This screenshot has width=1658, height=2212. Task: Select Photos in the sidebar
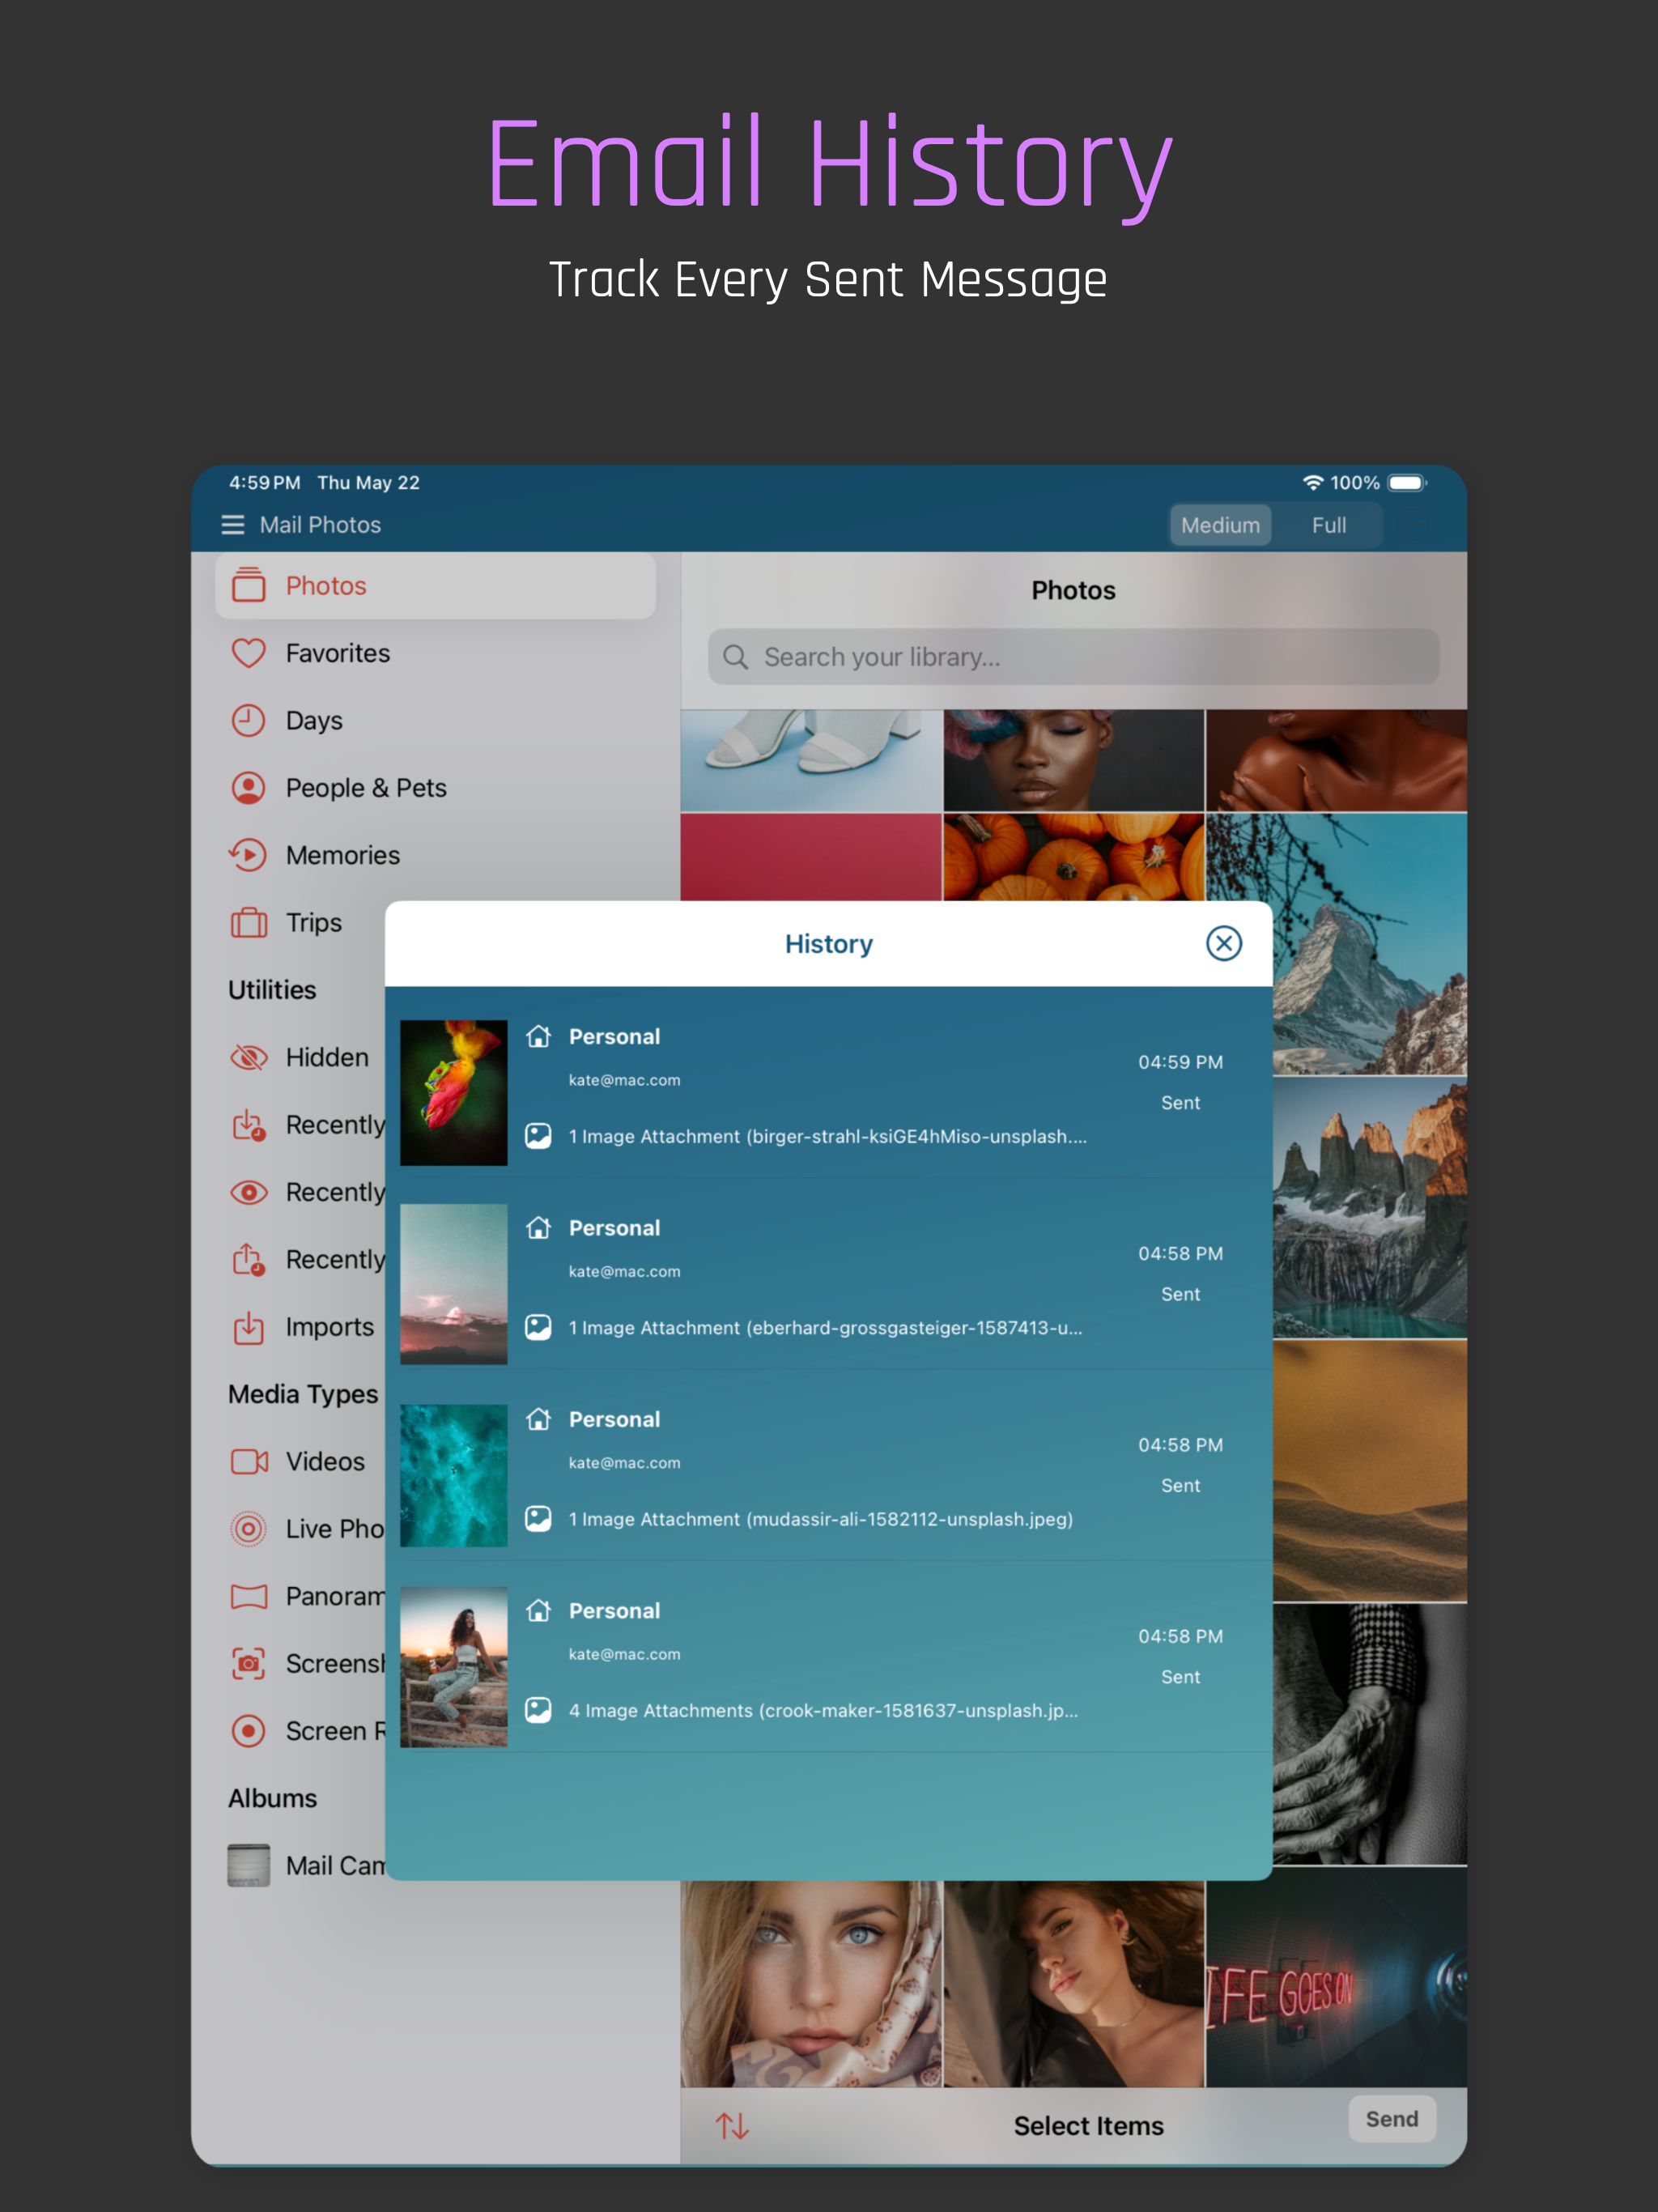point(436,586)
